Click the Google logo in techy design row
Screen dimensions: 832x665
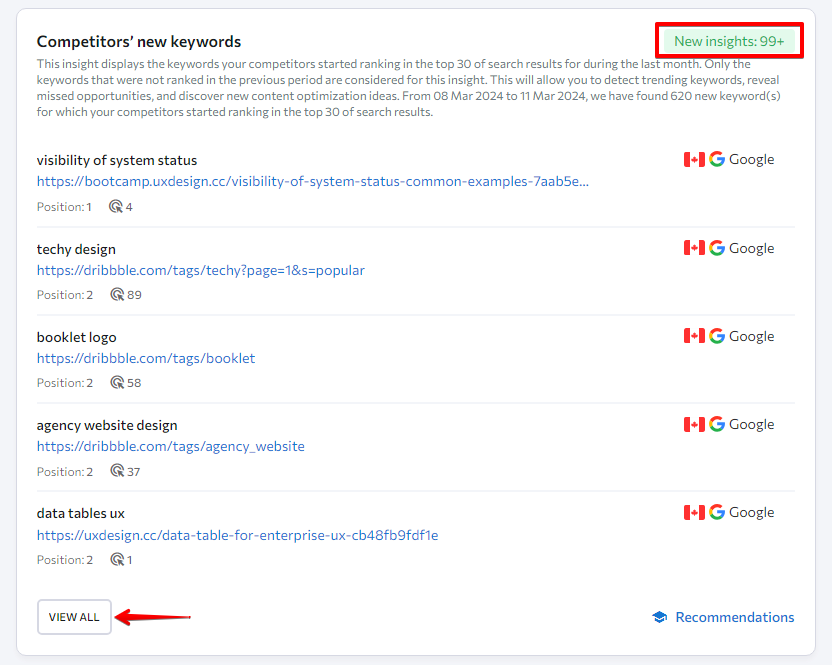(717, 248)
